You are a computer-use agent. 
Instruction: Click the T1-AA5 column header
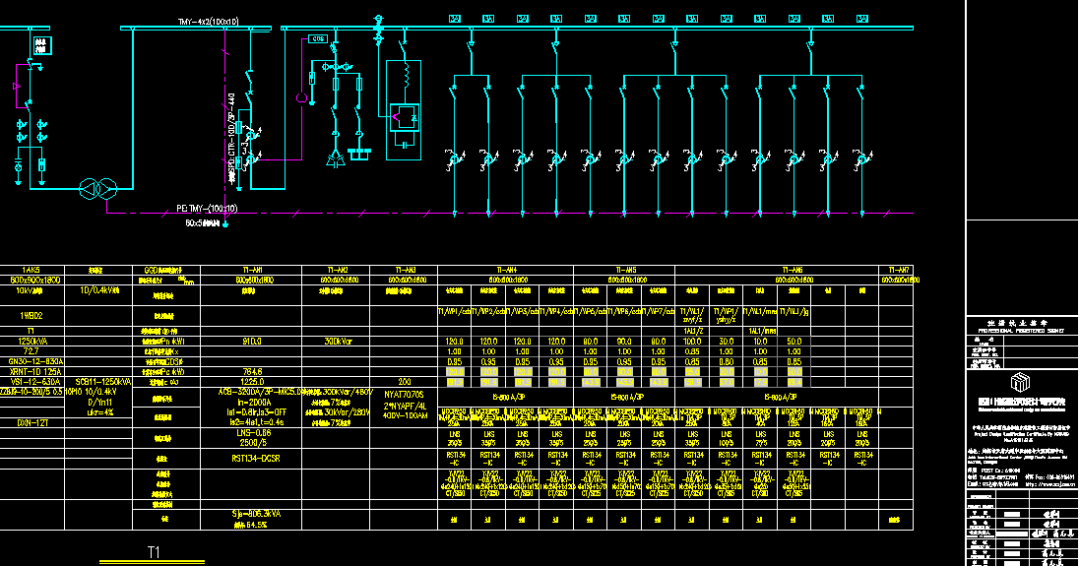point(625,270)
